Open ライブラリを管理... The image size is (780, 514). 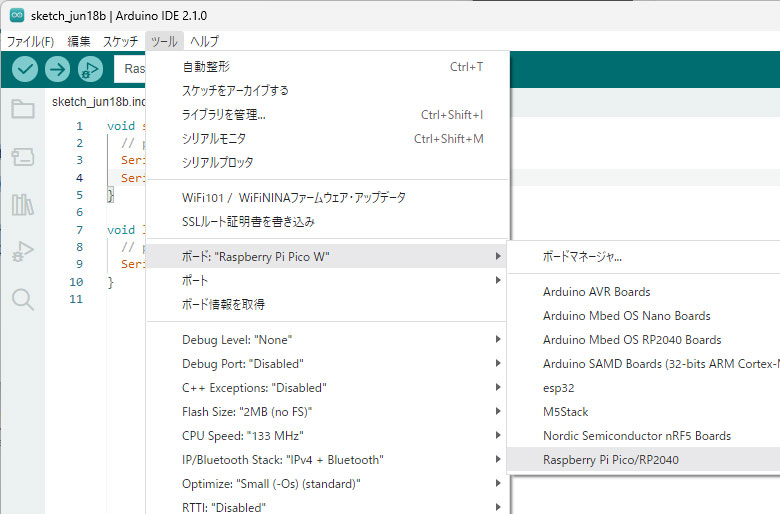328,114
